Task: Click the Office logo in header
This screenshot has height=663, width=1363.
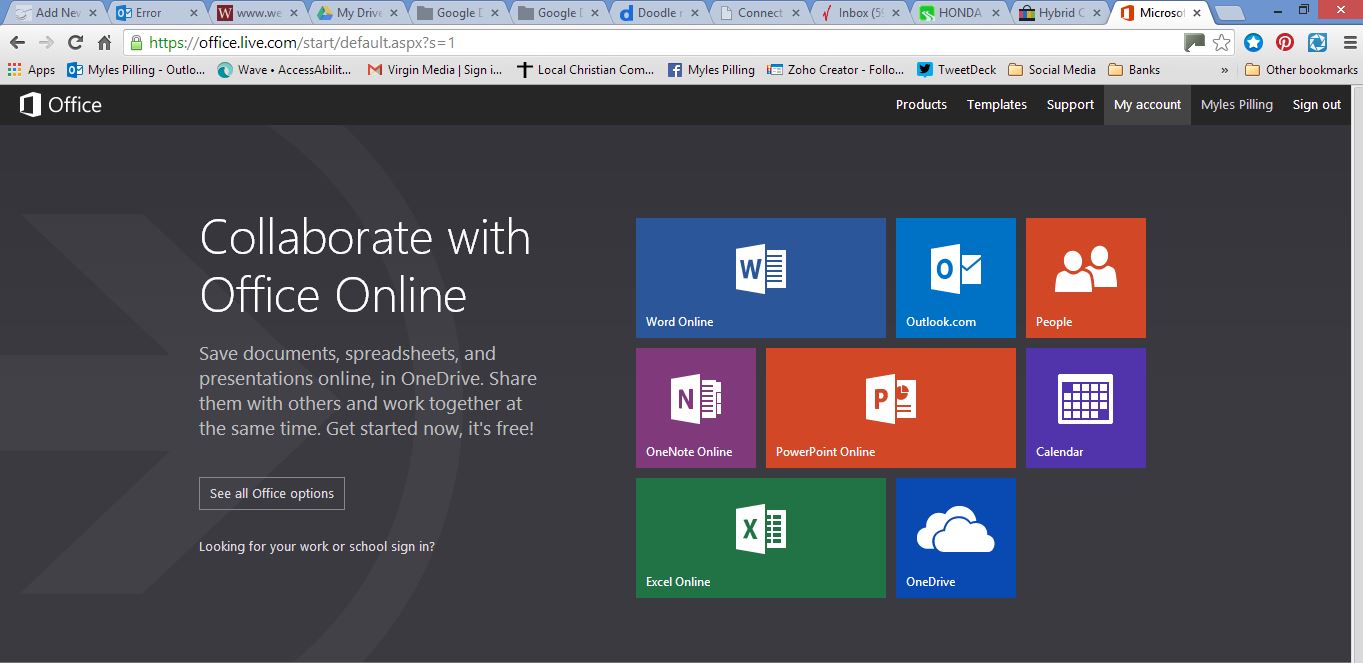Action: (61, 105)
